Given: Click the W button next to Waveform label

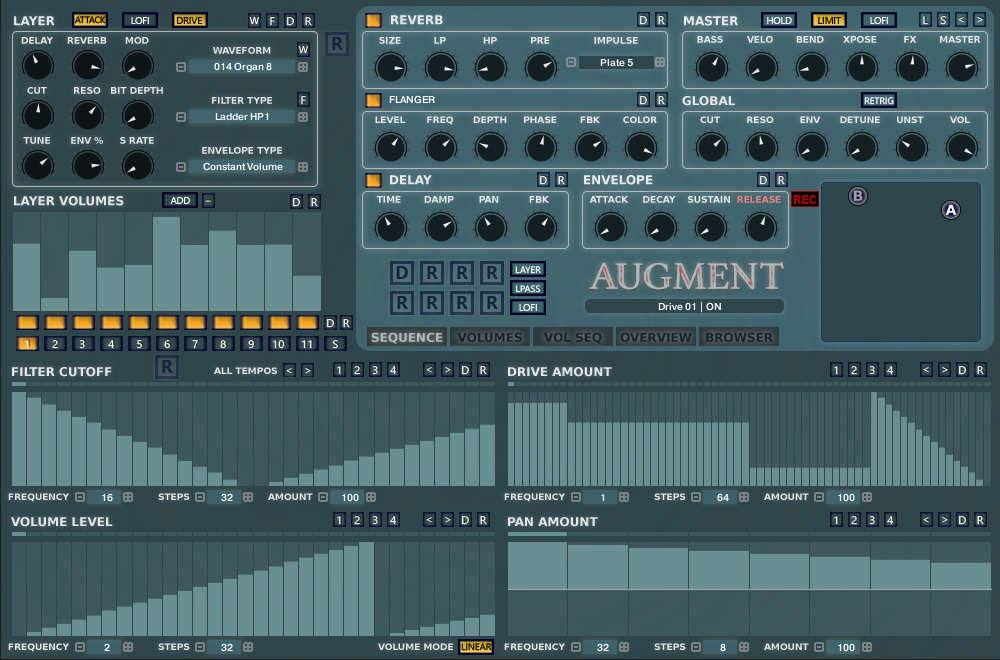Looking at the screenshot, I should tap(303, 50).
